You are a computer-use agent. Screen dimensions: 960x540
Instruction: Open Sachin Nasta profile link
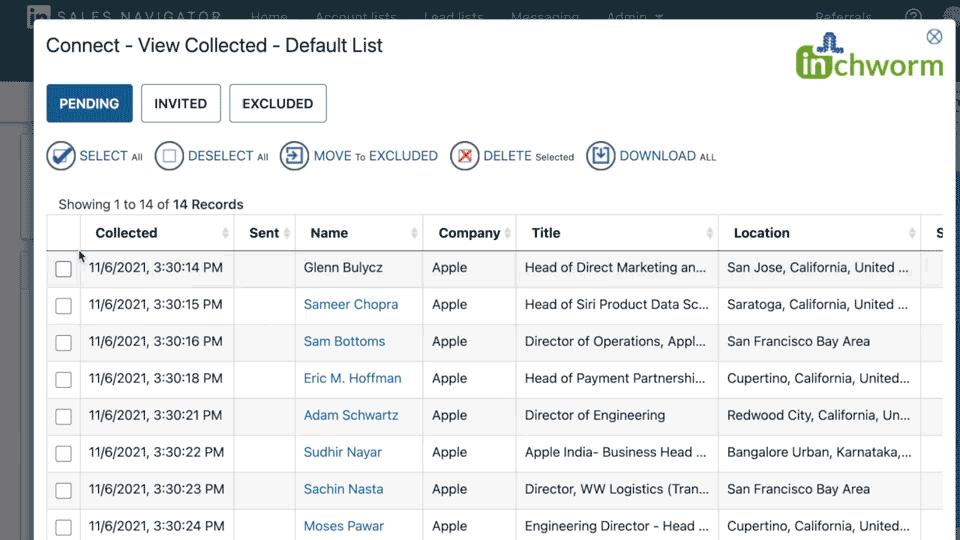(x=343, y=489)
